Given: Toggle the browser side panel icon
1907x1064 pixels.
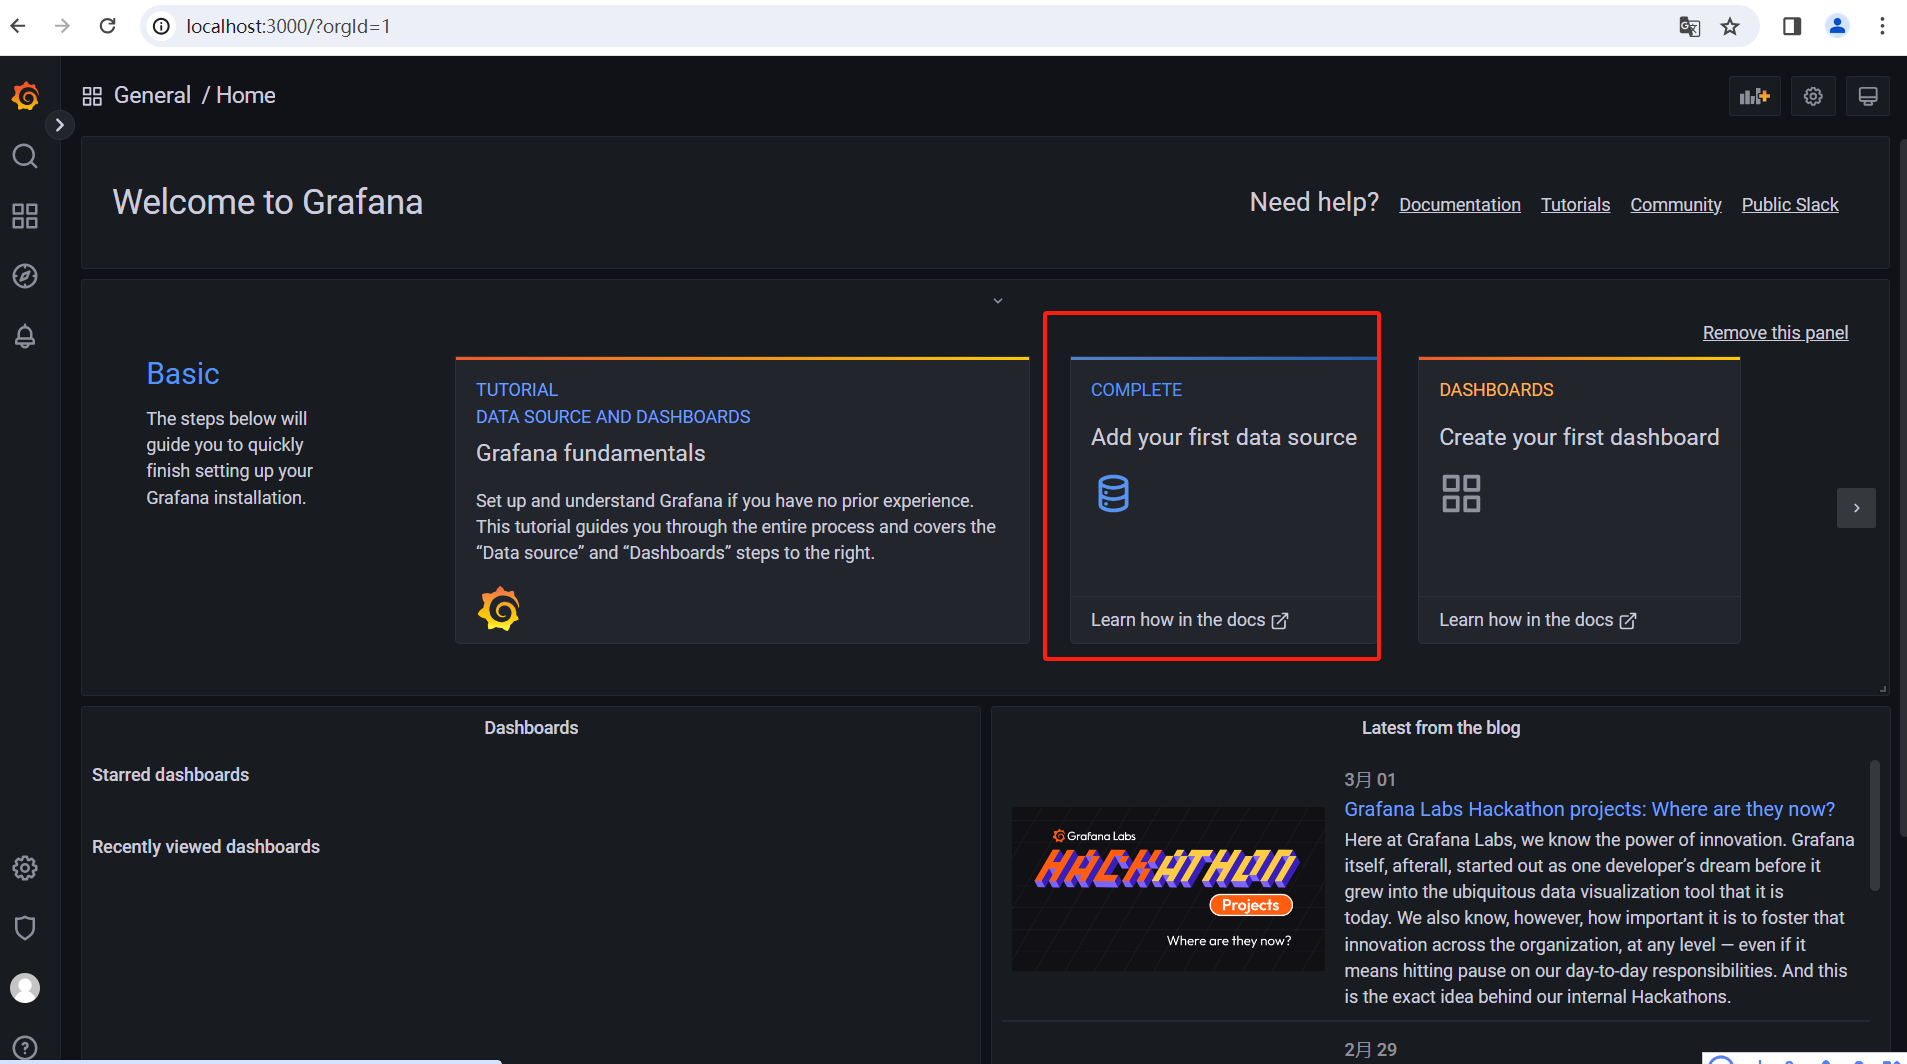Looking at the screenshot, I should coord(1792,26).
